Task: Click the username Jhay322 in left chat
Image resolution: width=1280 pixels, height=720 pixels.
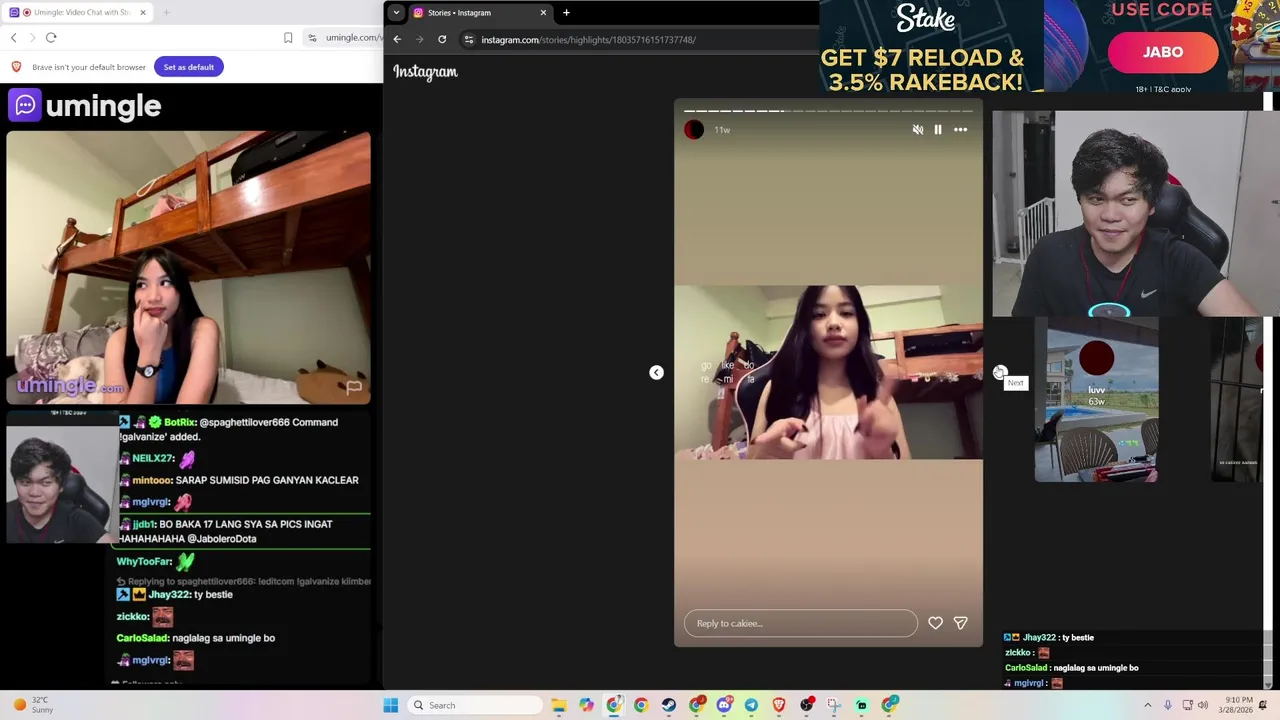Action: coord(169,594)
